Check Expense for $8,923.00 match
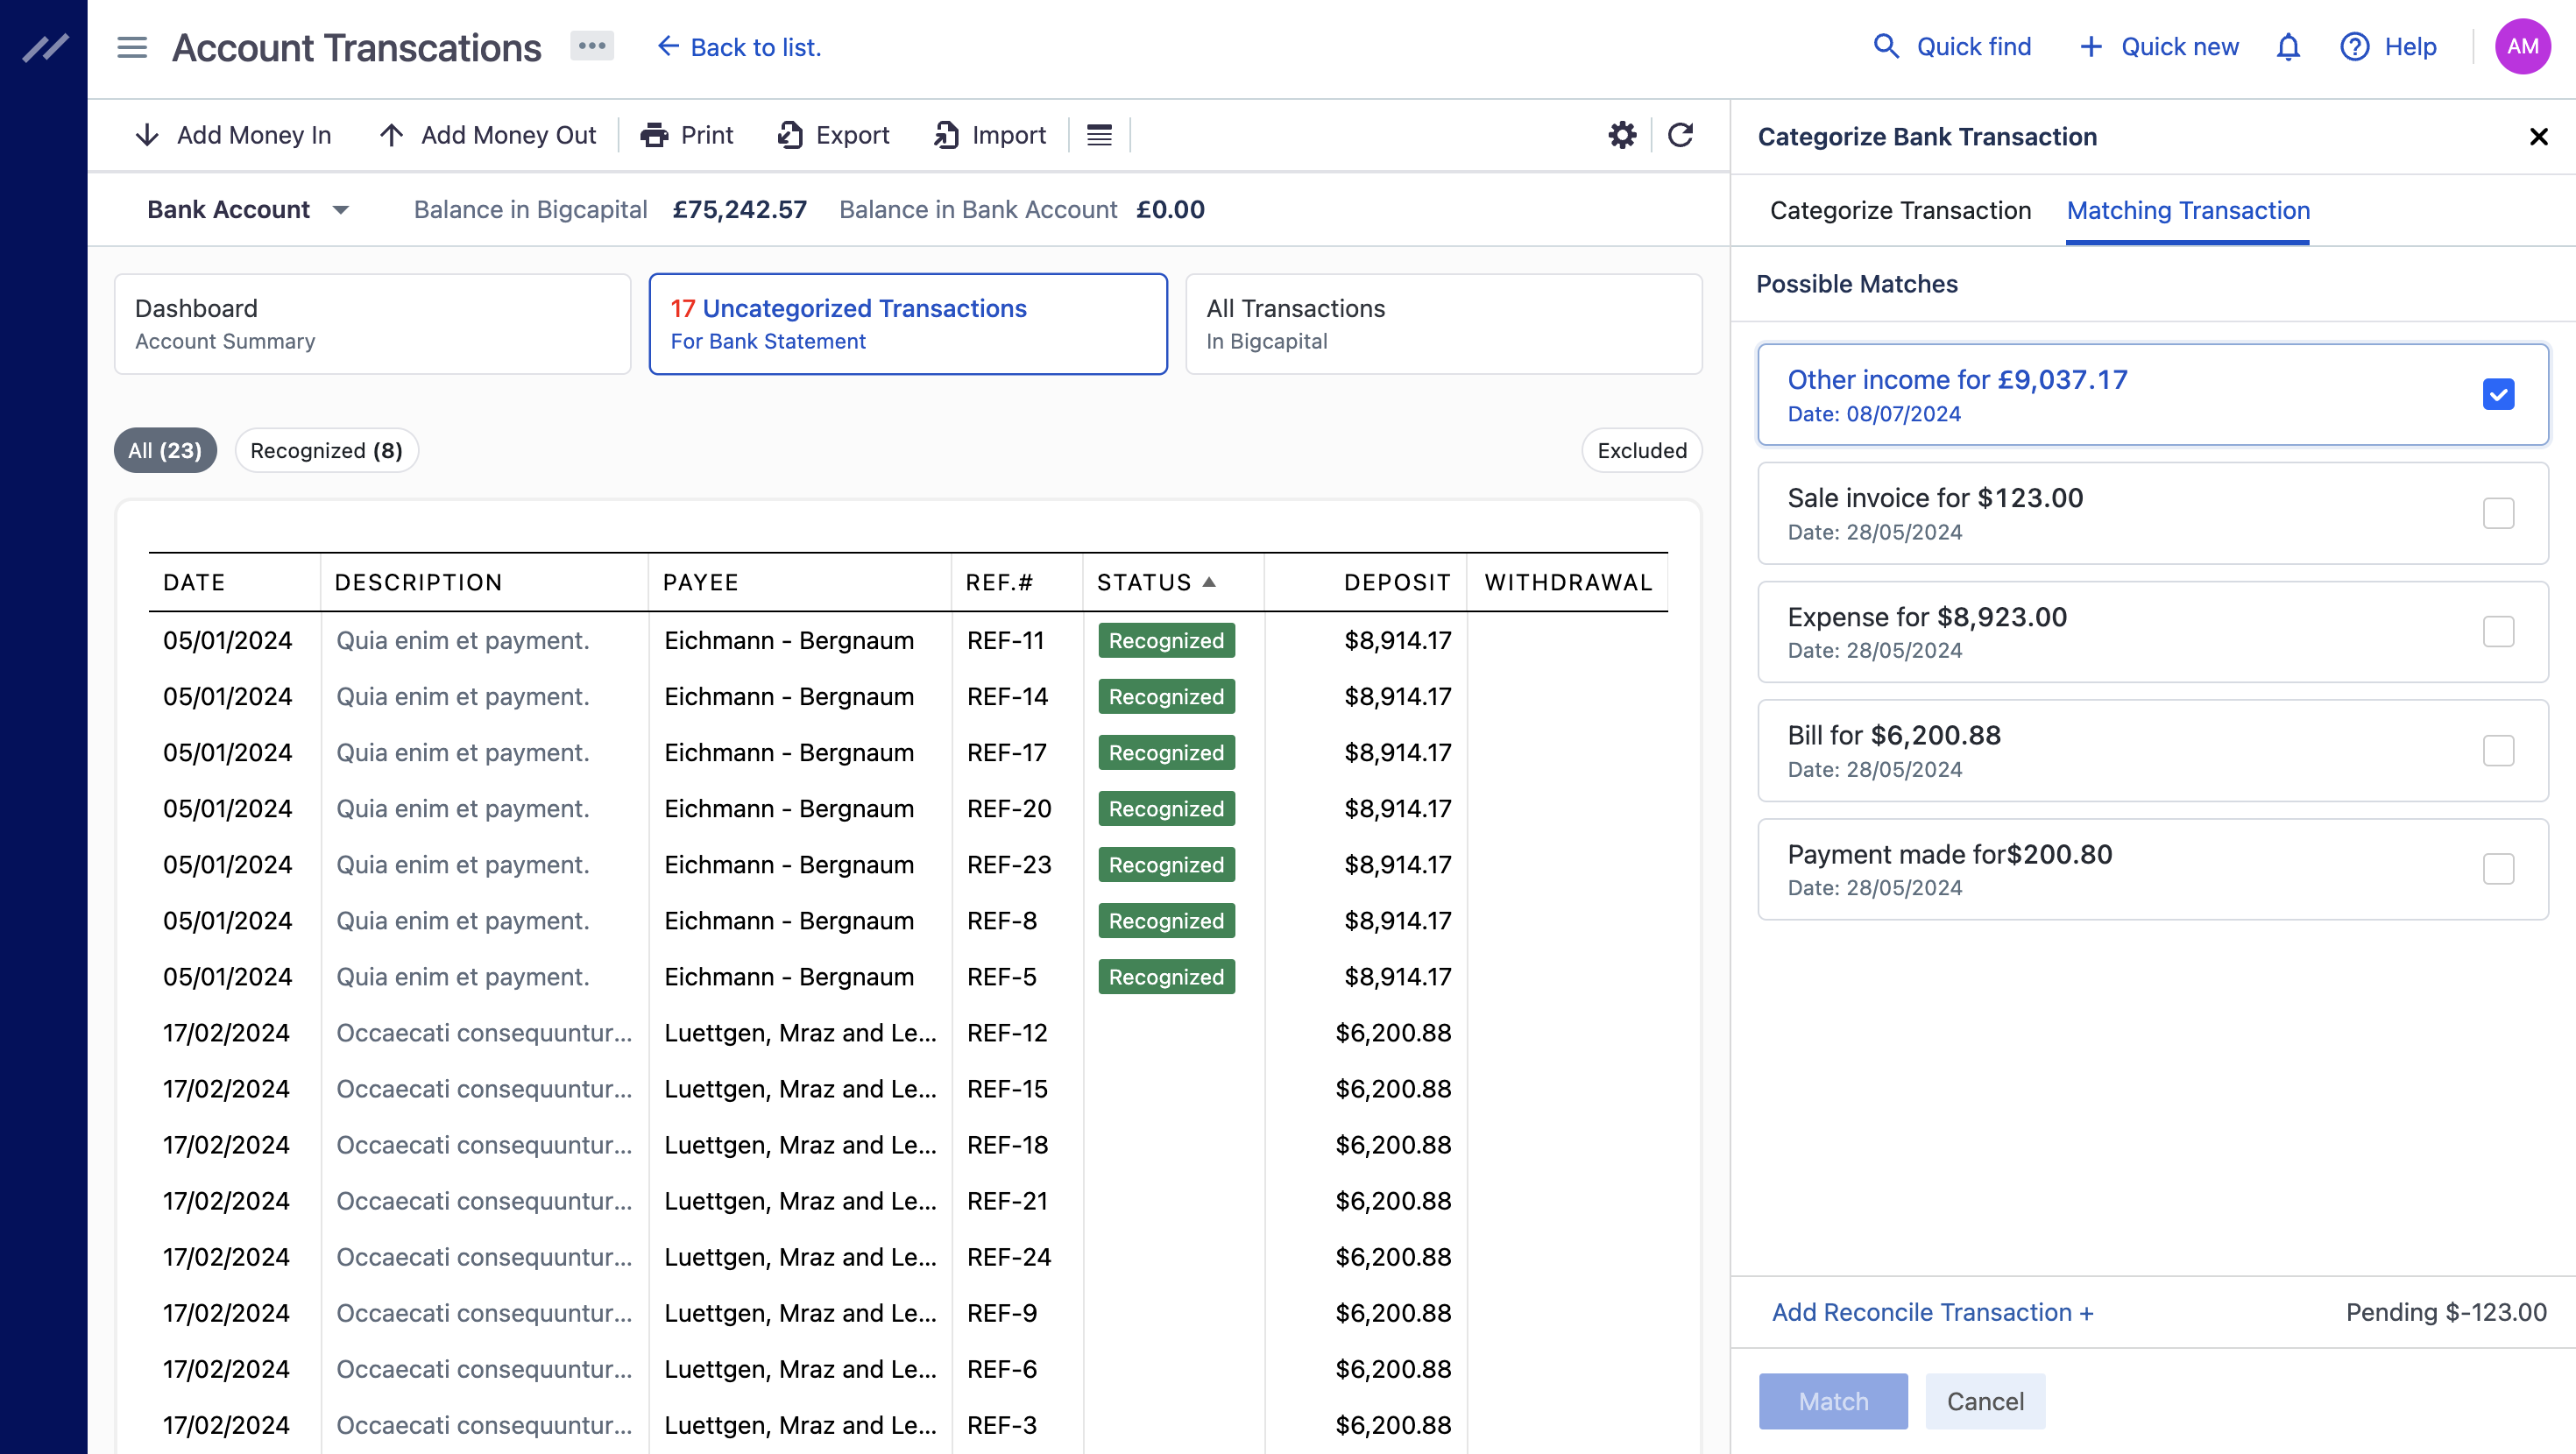 (x=2498, y=631)
